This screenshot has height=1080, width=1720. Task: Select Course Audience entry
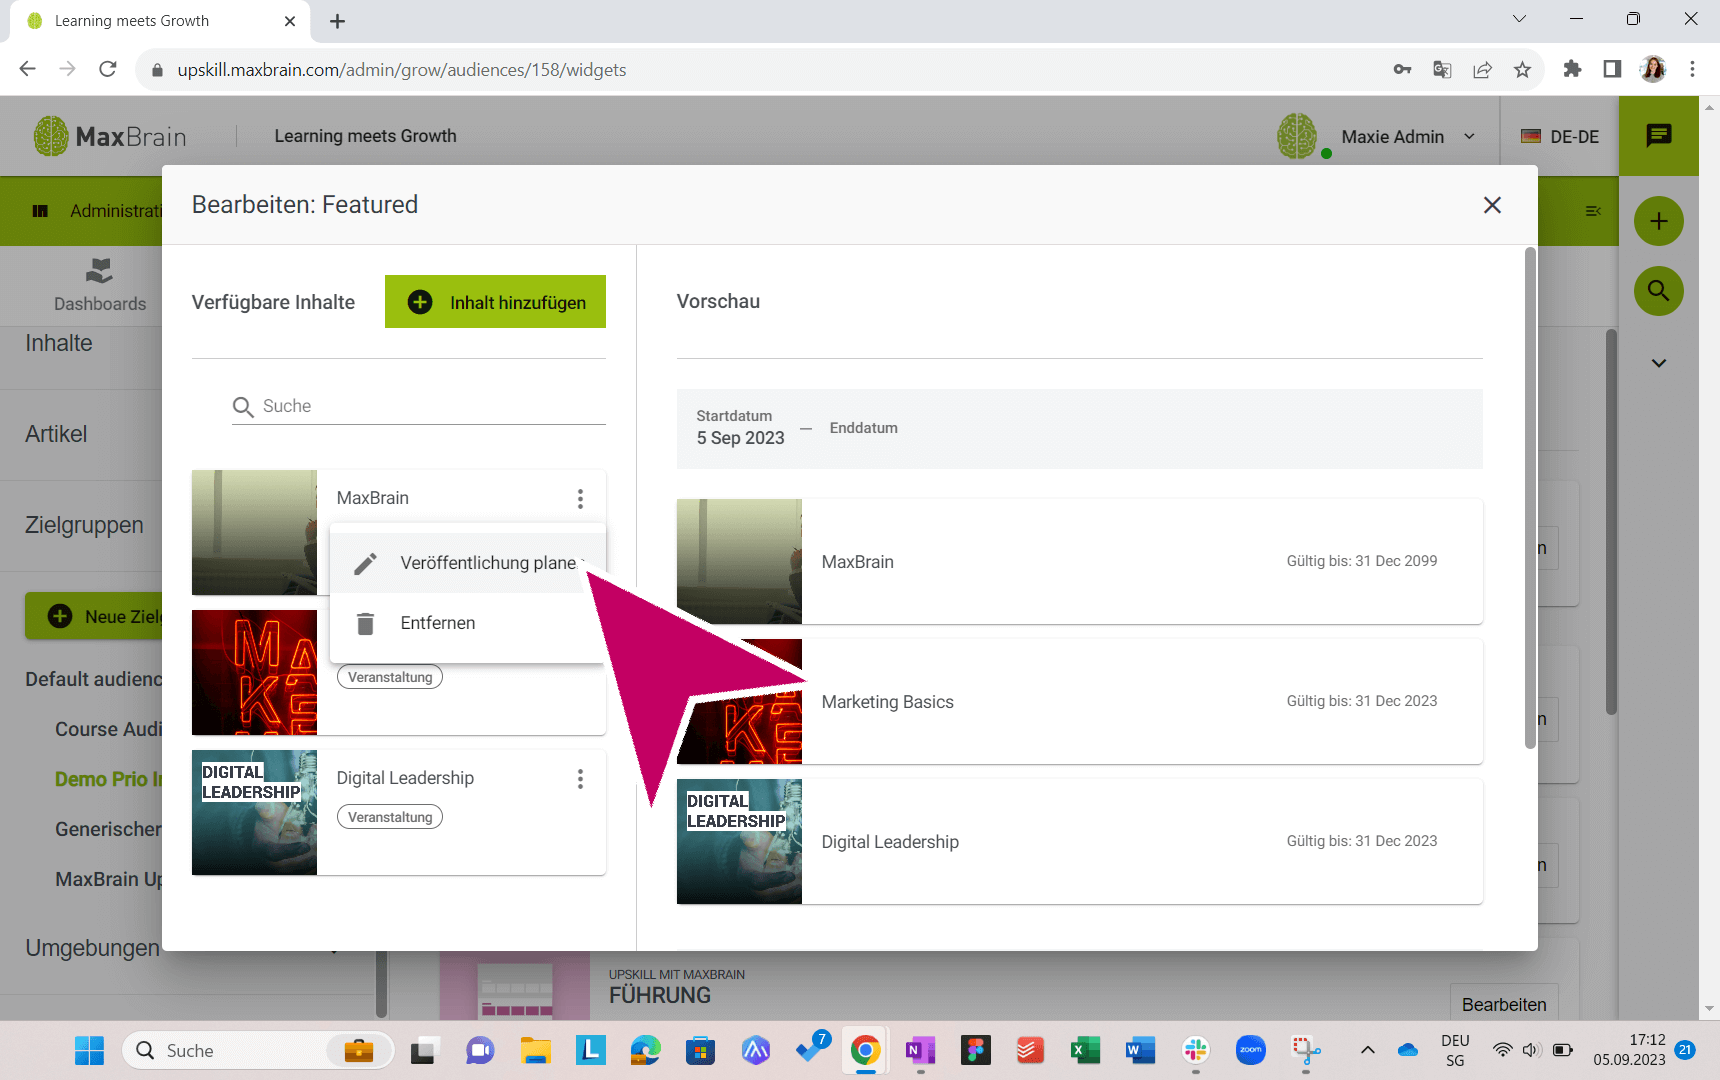click(x=108, y=729)
